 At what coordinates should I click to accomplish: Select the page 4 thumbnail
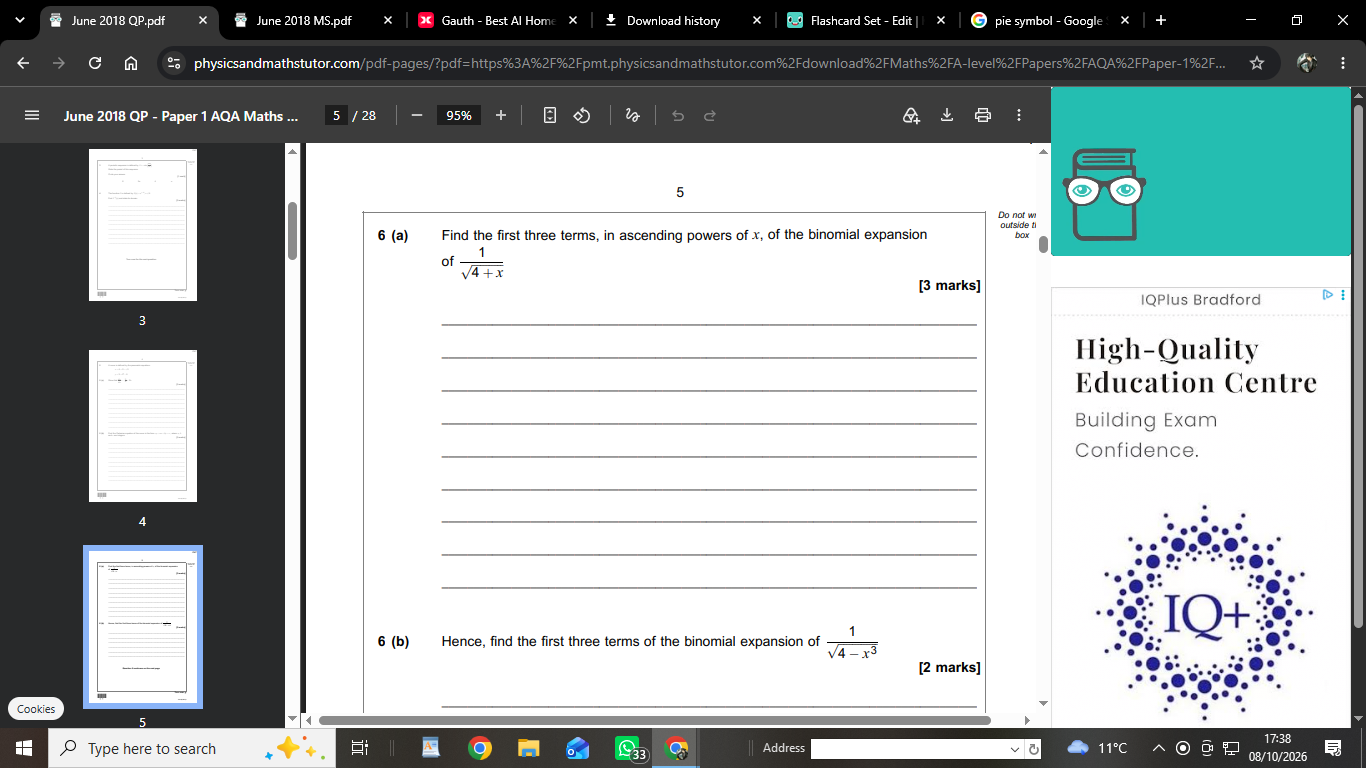click(143, 426)
